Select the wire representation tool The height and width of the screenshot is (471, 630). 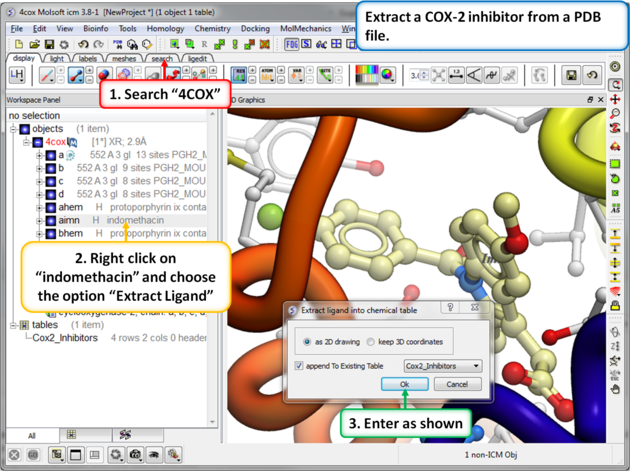click(x=47, y=75)
